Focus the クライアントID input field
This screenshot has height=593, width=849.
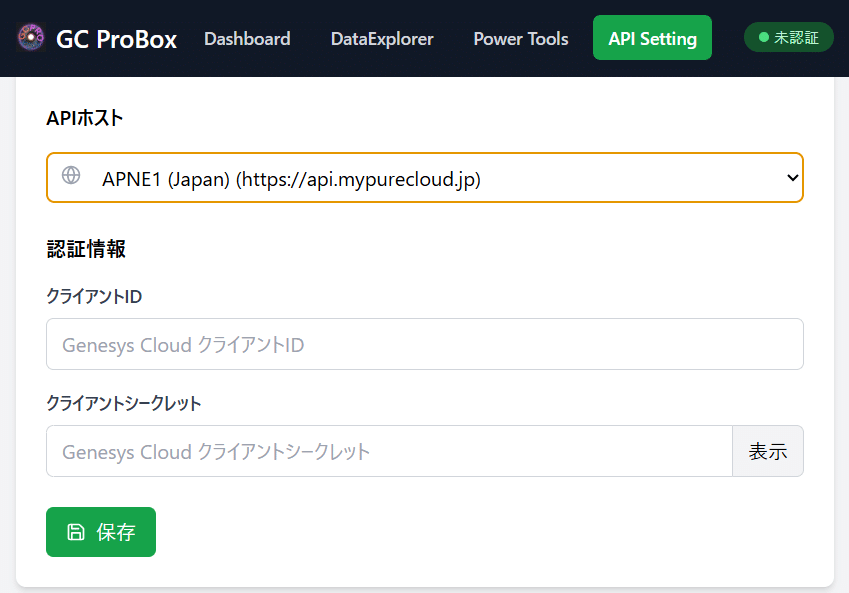click(x=424, y=344)
